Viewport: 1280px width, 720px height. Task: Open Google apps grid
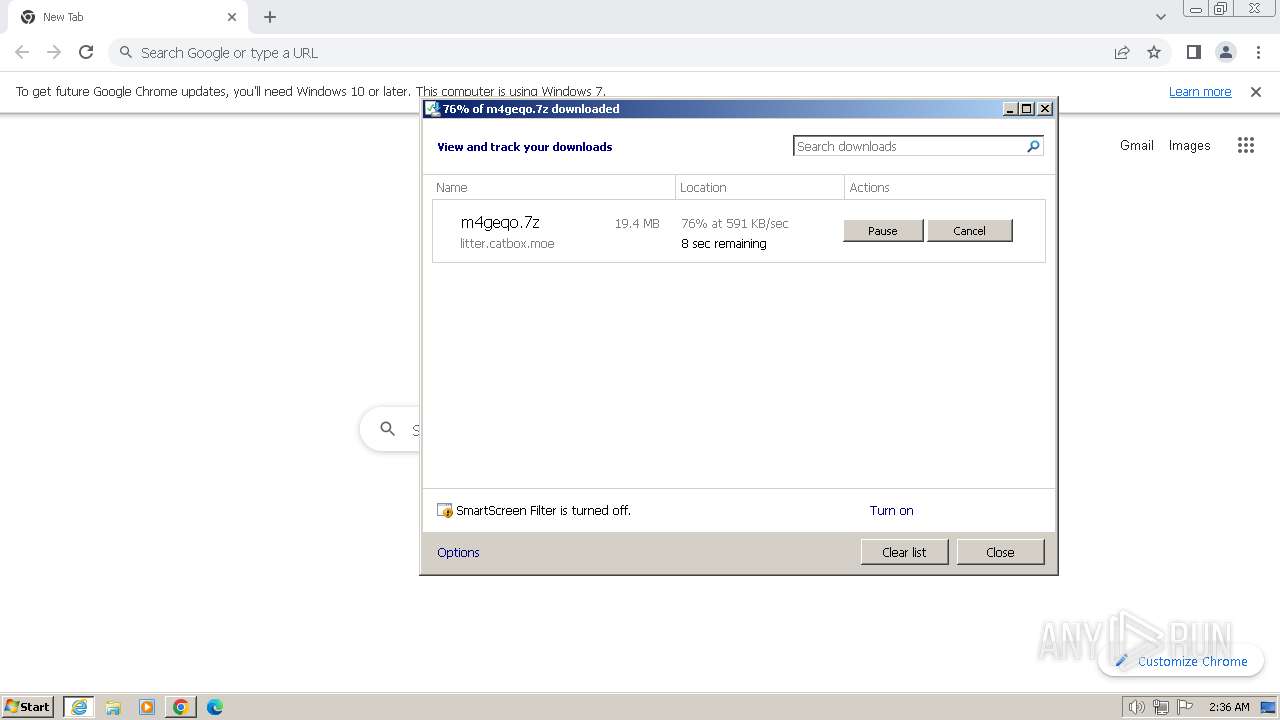coord(1245,145)
